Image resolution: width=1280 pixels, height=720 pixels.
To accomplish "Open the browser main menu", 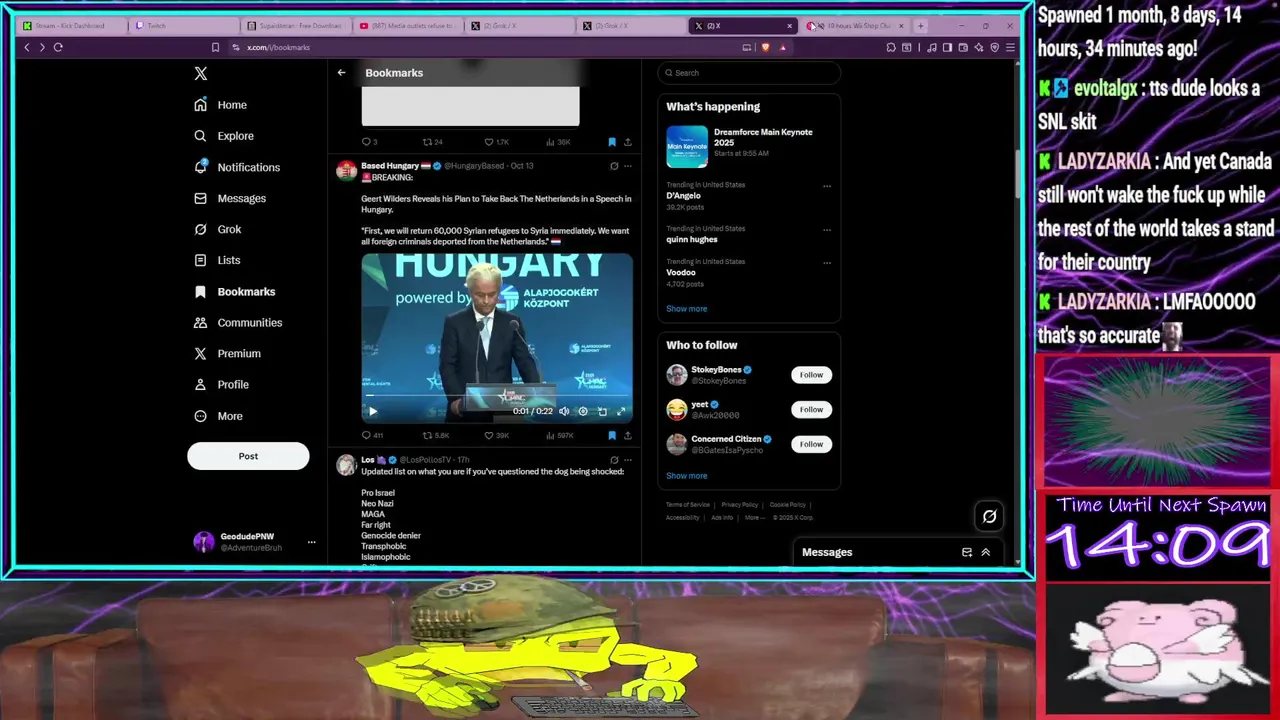I will click(x=1011, y=47).
